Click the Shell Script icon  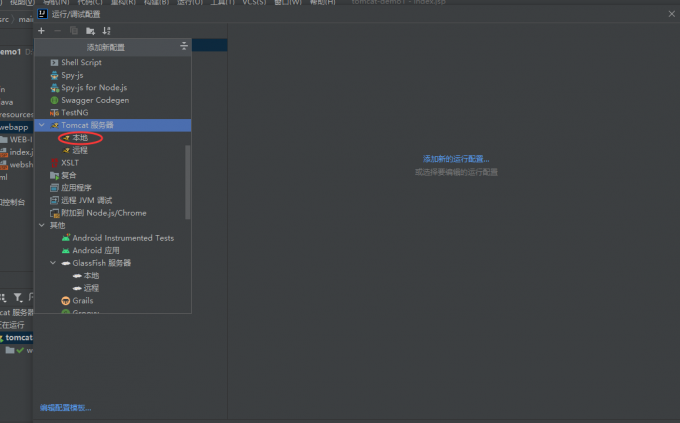[x=54, y=63]
